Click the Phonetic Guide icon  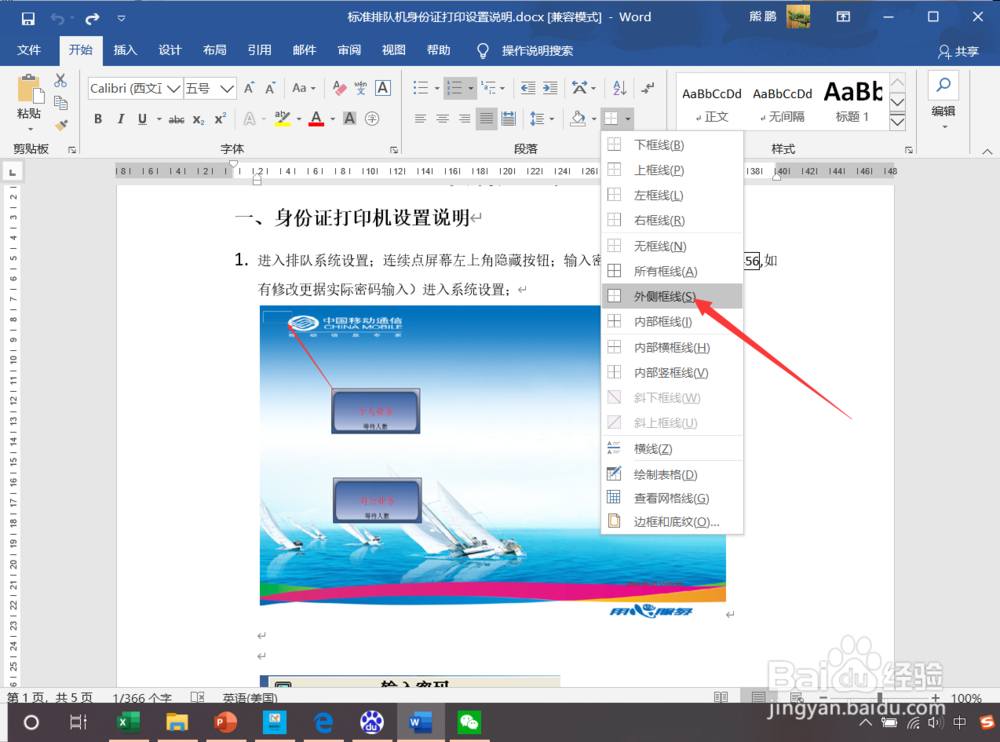point(362,89)
